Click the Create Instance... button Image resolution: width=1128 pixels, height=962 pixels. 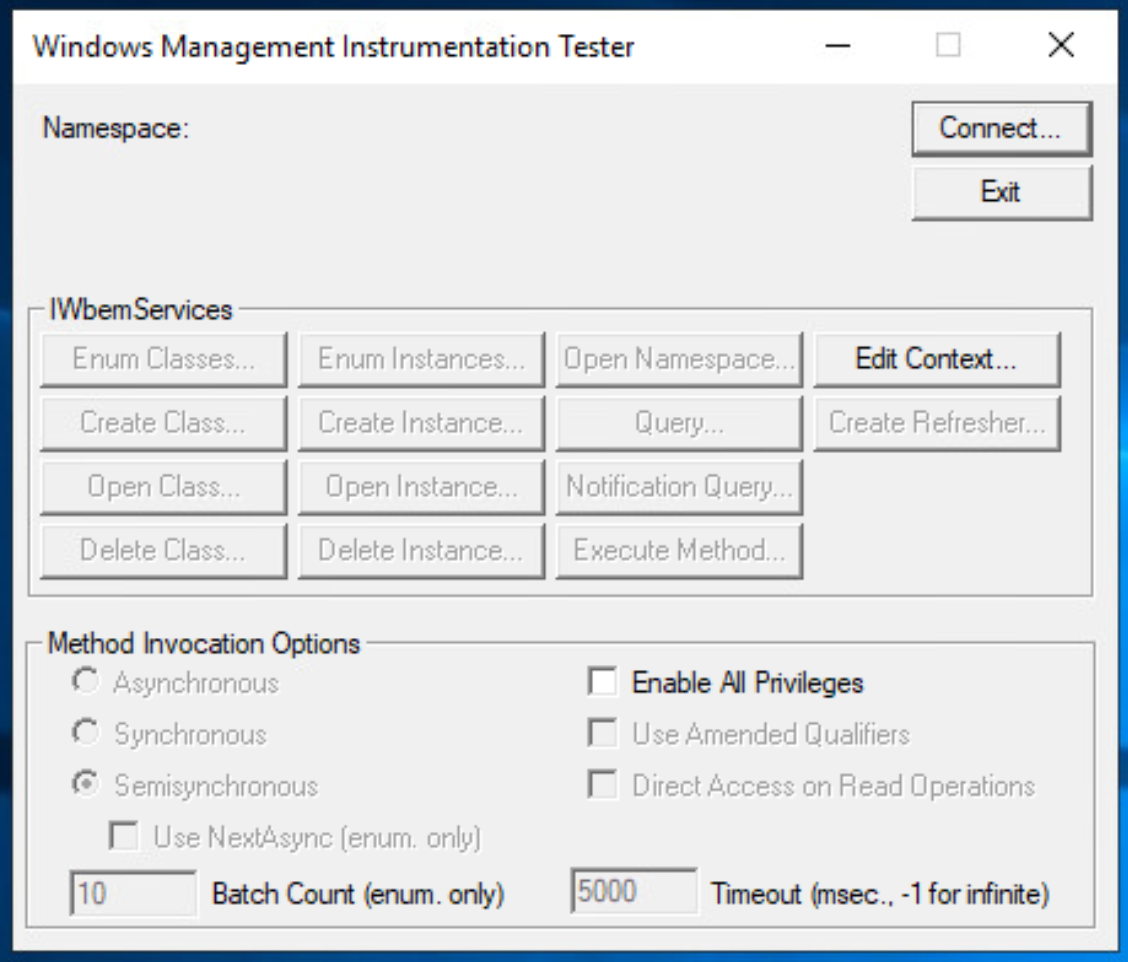pos(421,423)
